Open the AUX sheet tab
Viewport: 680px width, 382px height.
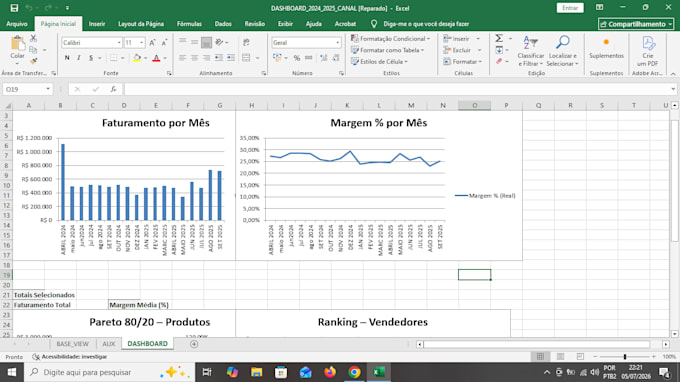pos(108,343)
